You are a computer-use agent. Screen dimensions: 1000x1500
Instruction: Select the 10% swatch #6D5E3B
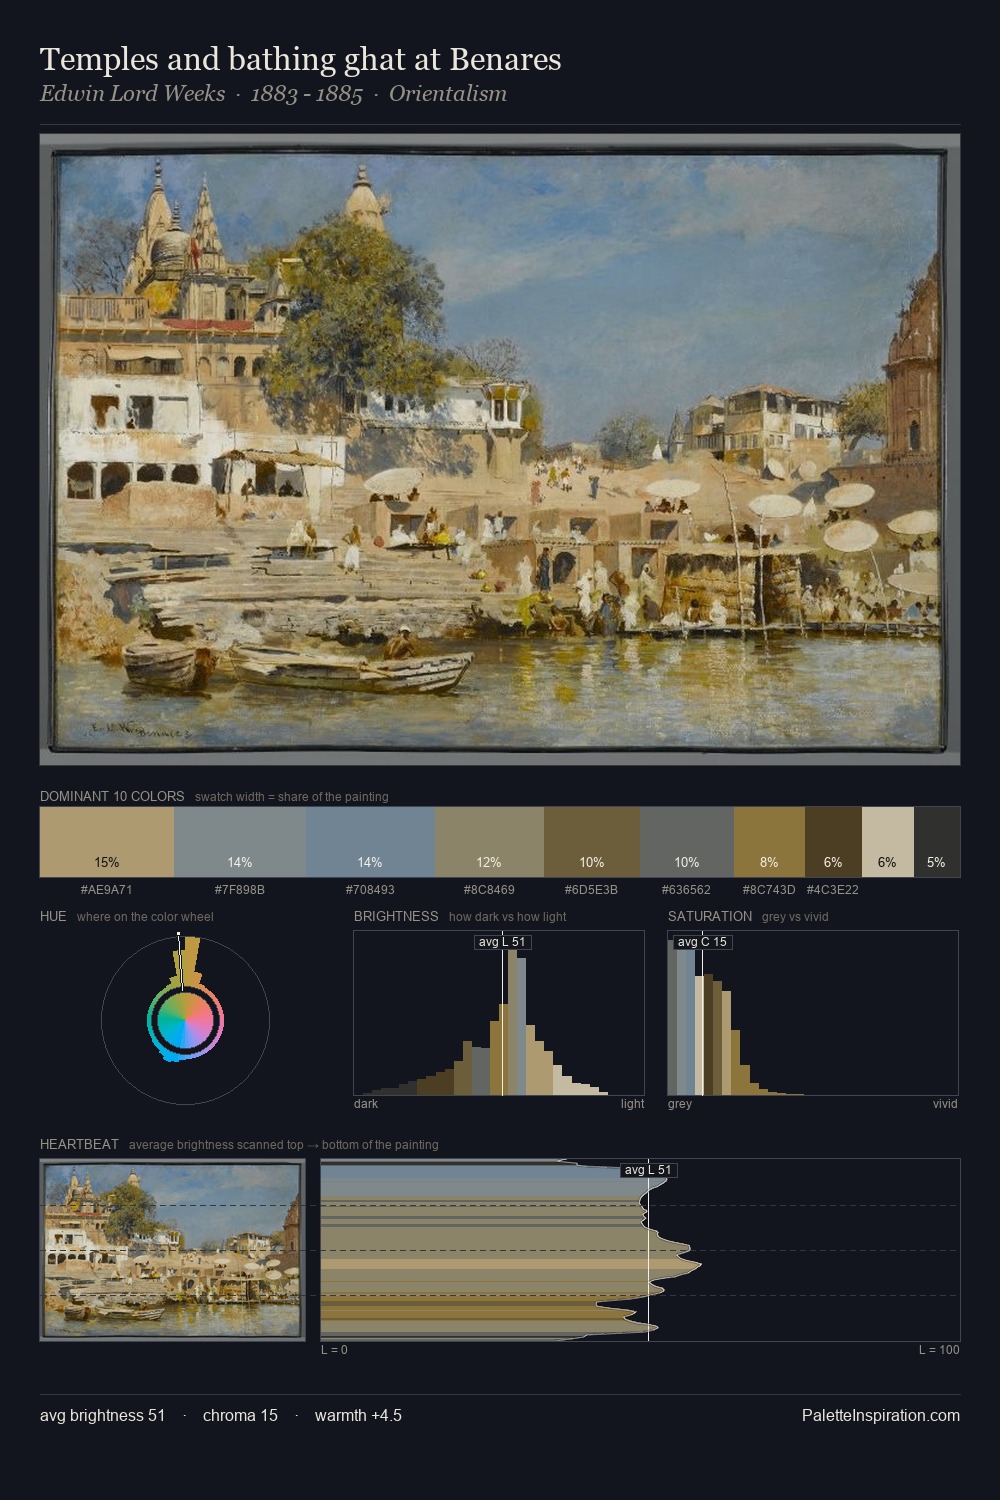[592, 841]
